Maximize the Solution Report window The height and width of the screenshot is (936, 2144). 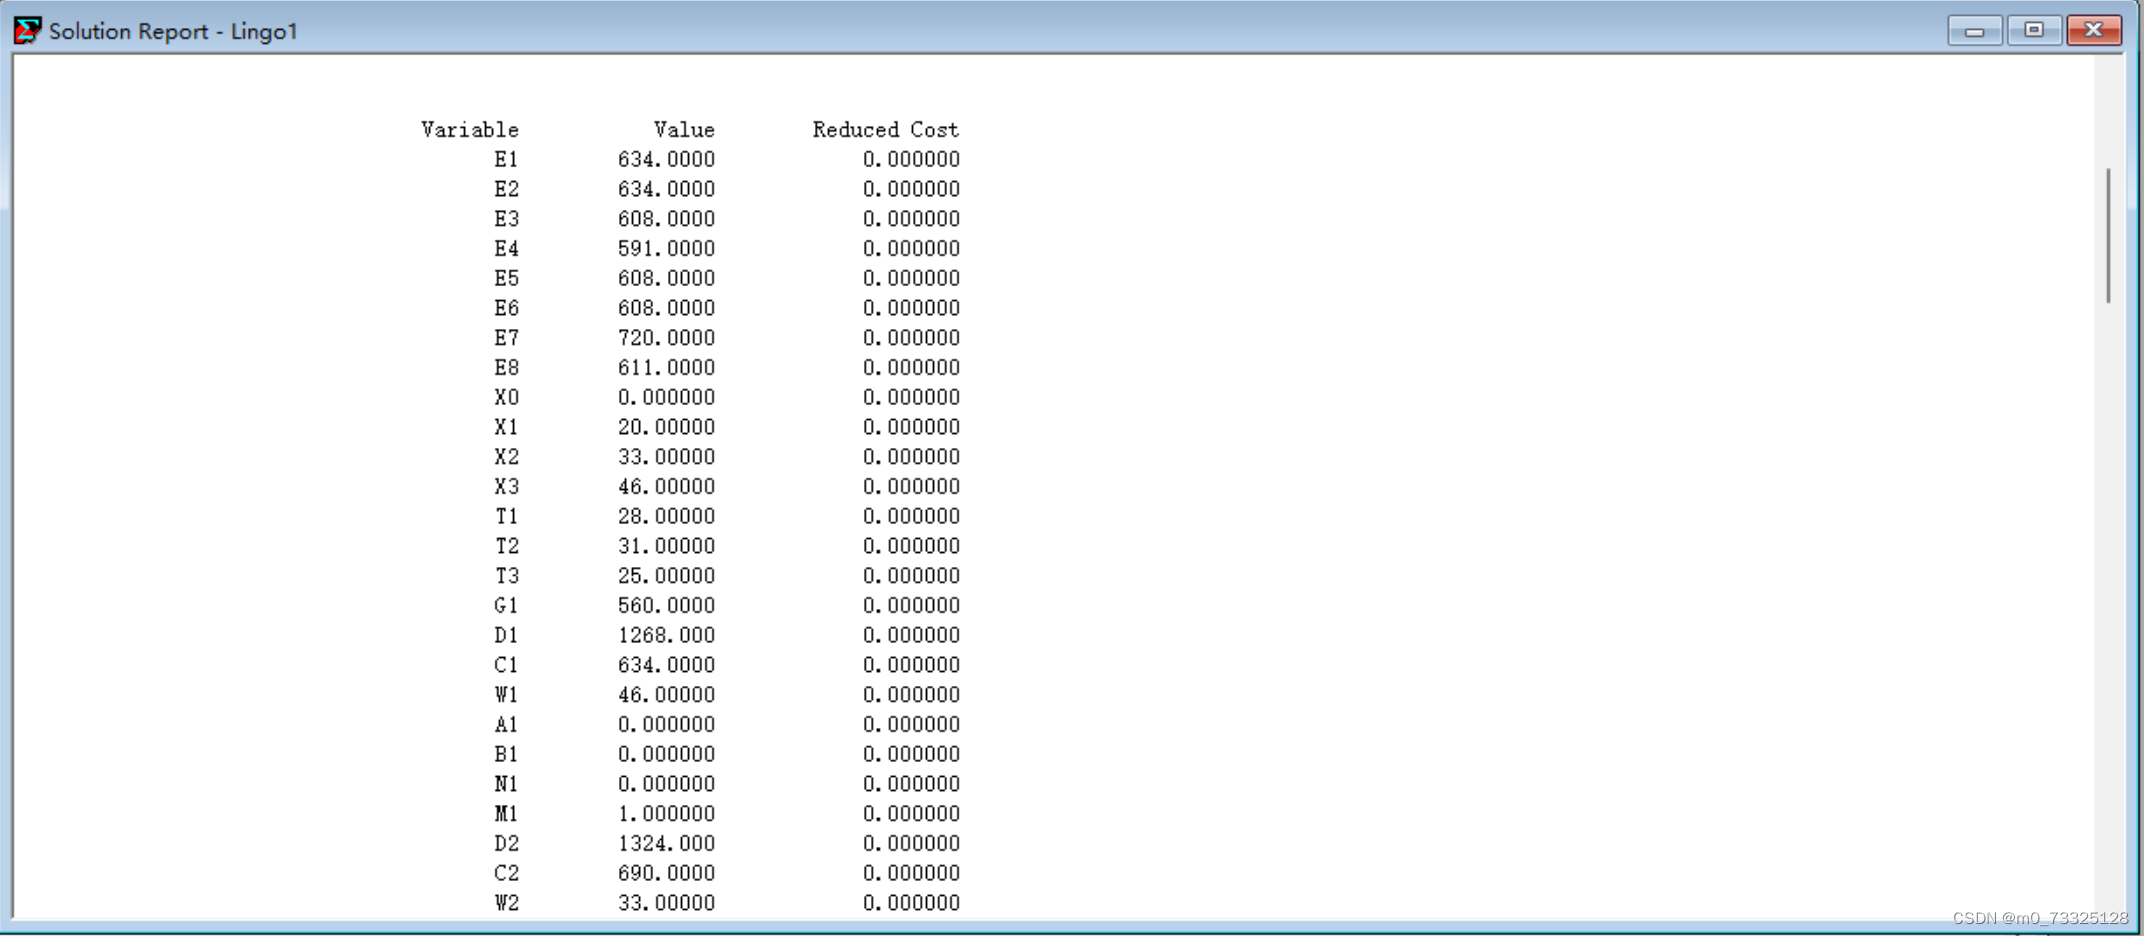point(2034,30)
